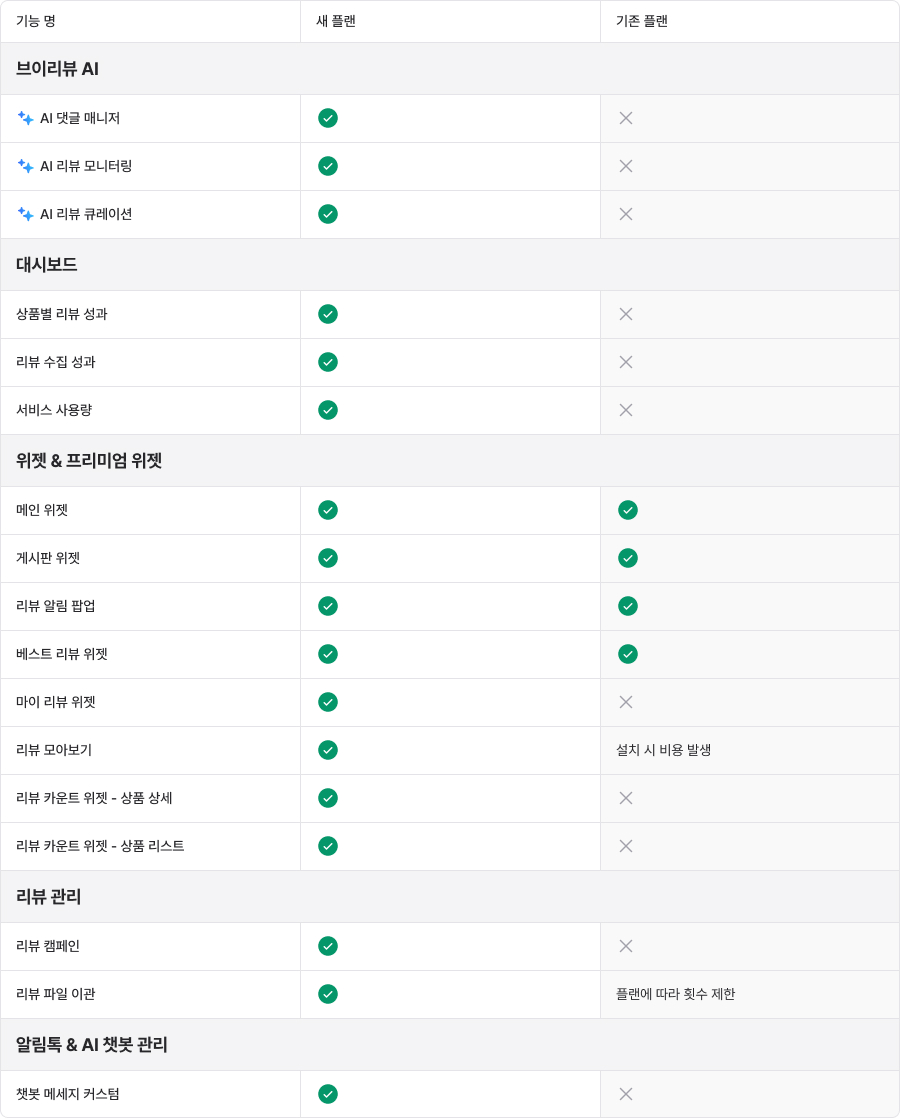
Task: Click the 플랜에 따라 횟수 제한 note
Action: click(675, 994)
